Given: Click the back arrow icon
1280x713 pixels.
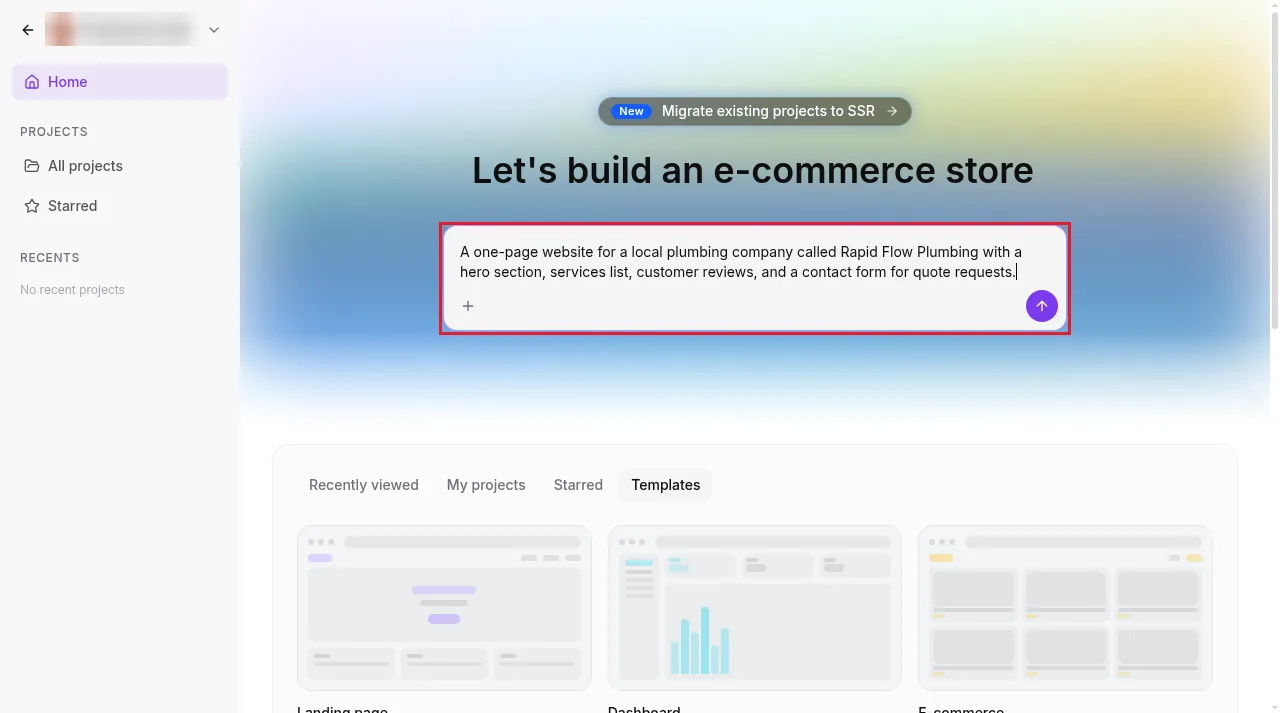Looking at the screenshot, I should [x=28, y=30].
